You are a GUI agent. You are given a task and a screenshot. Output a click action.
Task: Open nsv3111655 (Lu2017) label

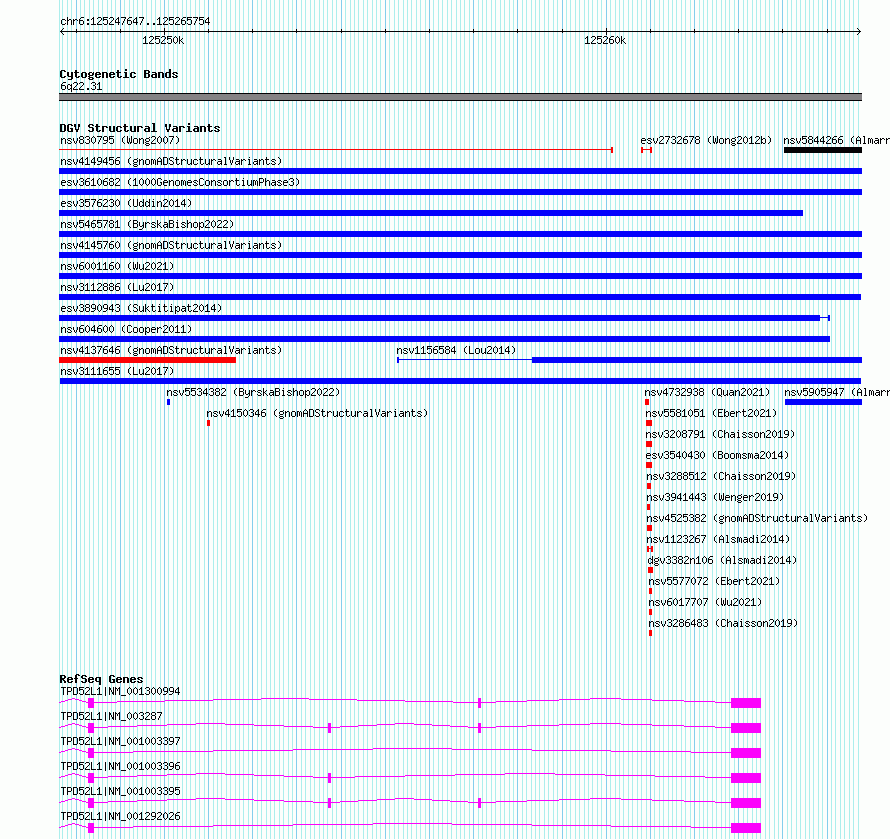tap(117, 371)
